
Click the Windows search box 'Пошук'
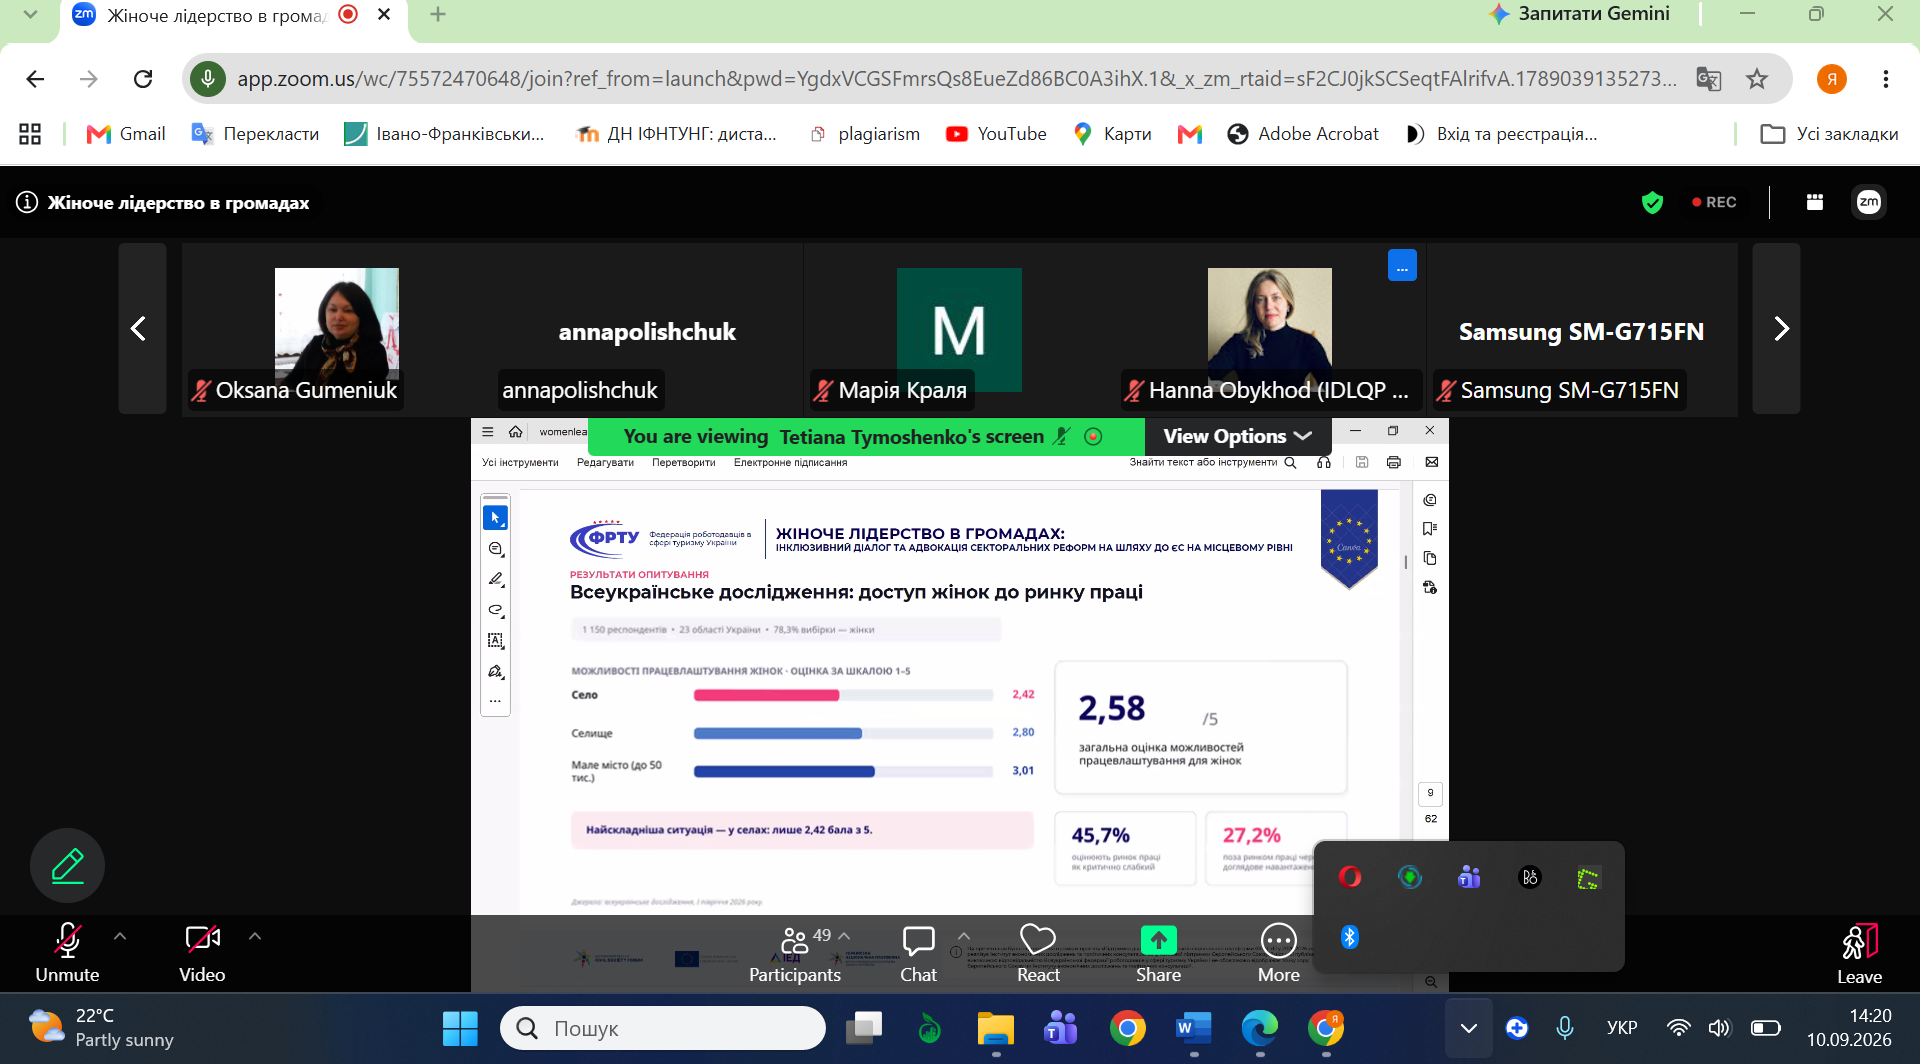(663, 1028)
